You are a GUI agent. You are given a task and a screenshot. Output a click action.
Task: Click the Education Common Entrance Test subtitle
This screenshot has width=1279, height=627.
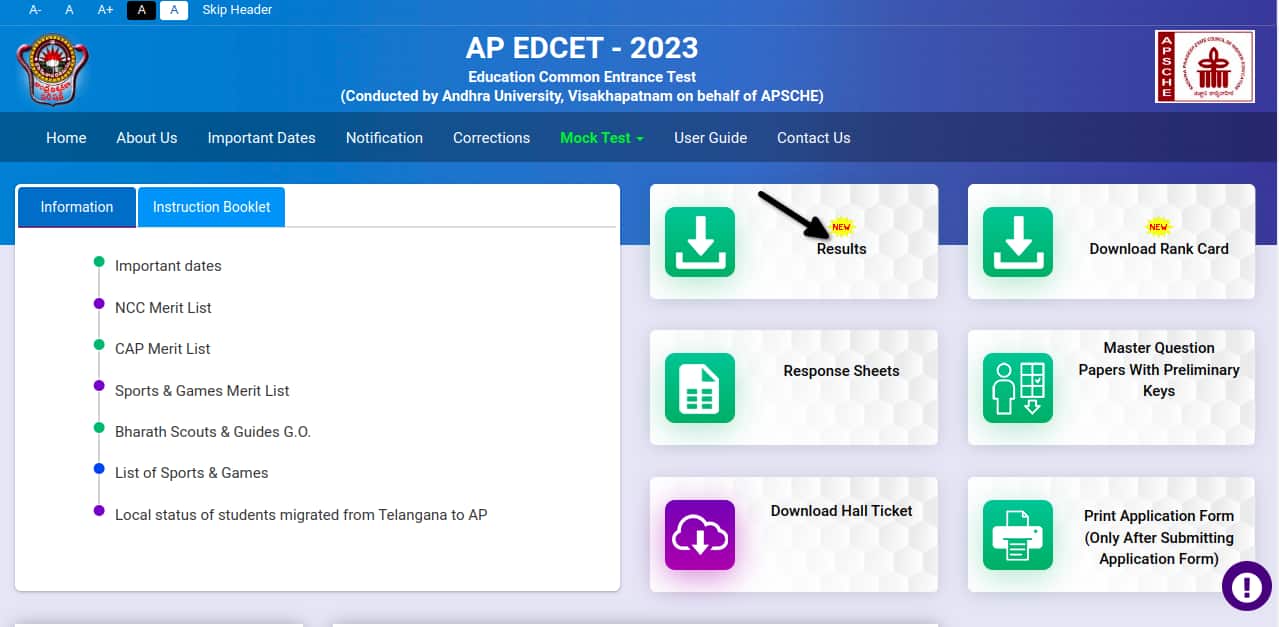pos(582,77)
